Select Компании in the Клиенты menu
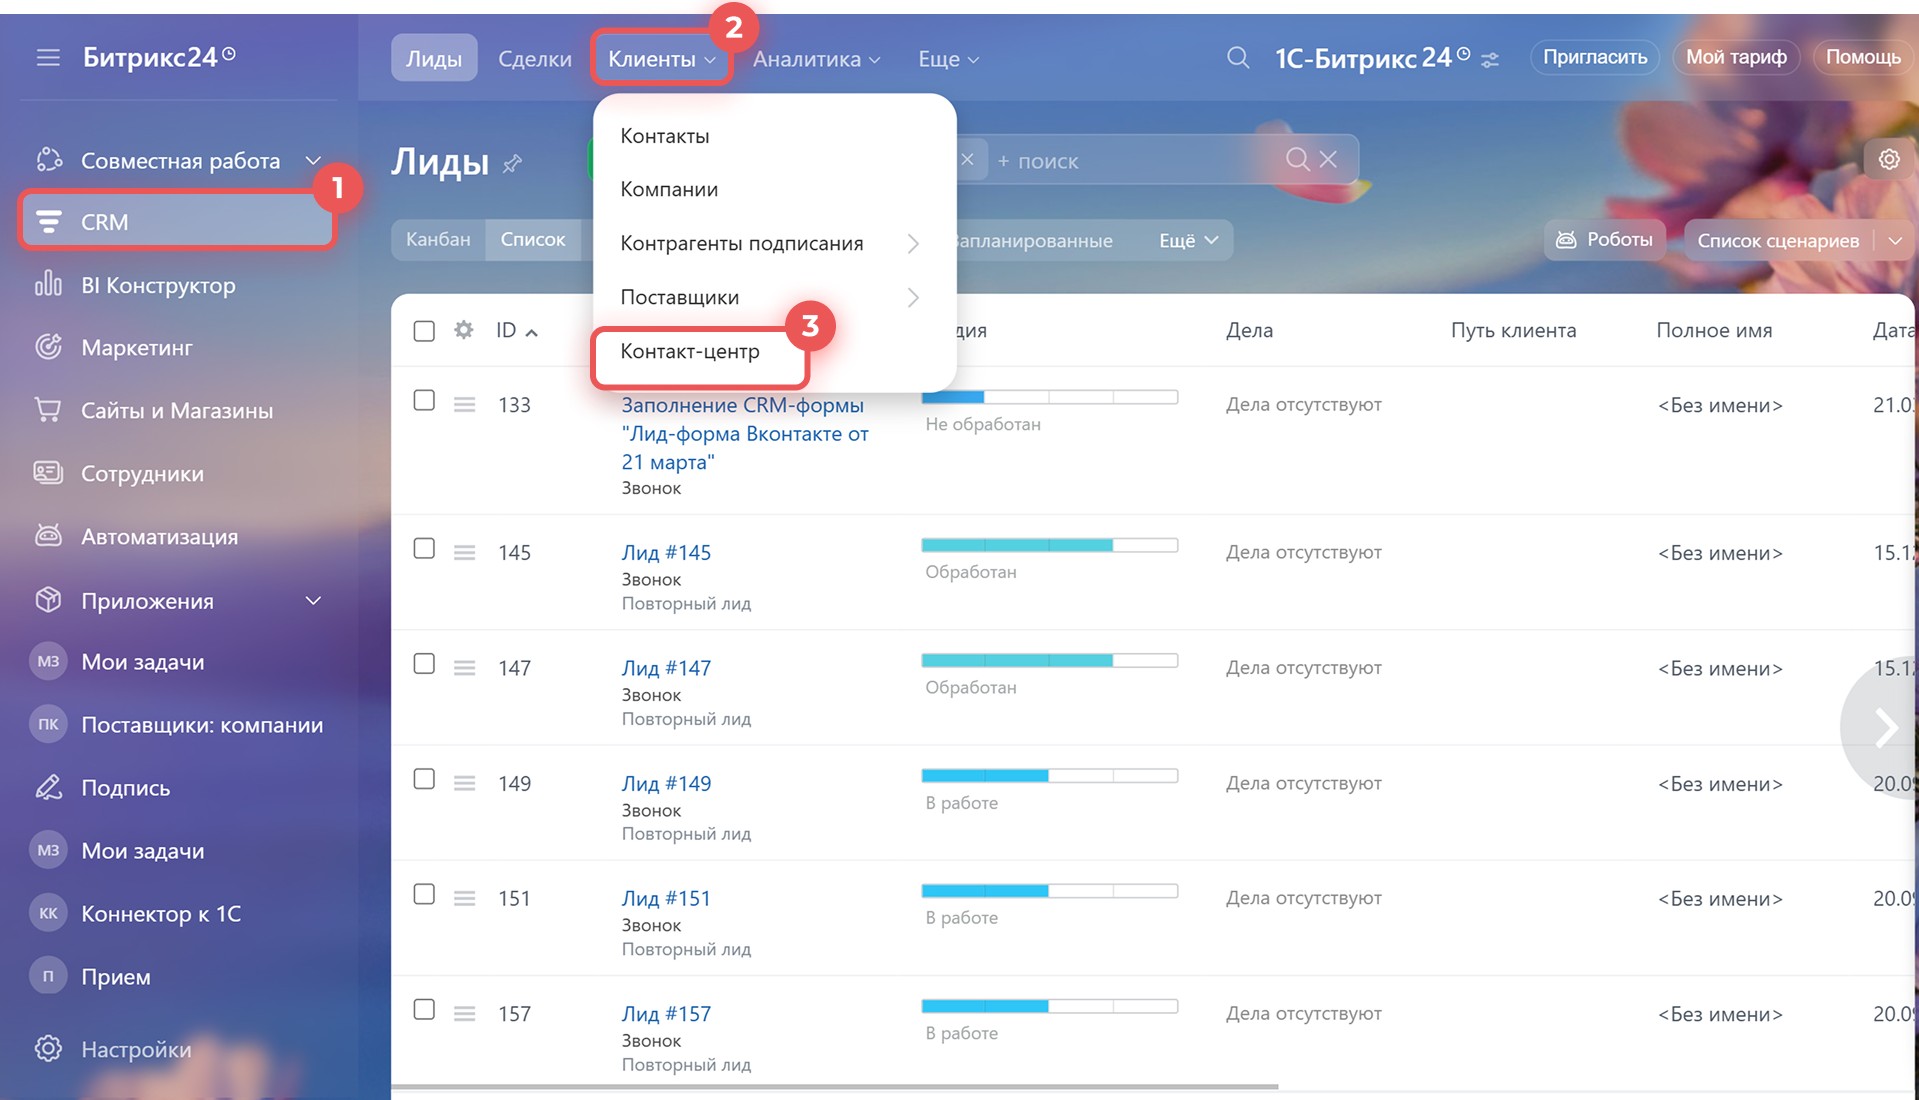 coord(669,189)
